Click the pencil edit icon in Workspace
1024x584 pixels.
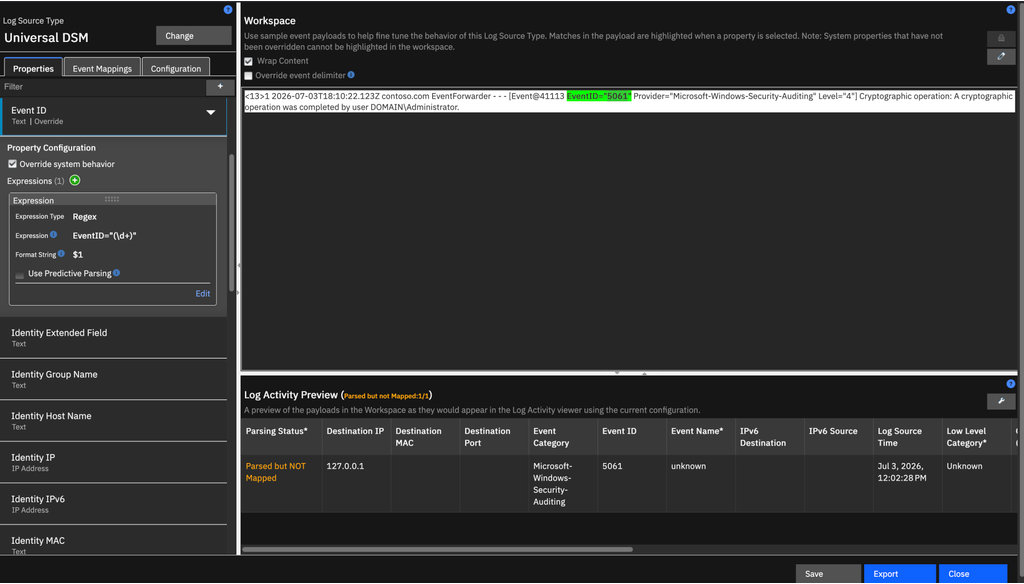(1001, 57)
